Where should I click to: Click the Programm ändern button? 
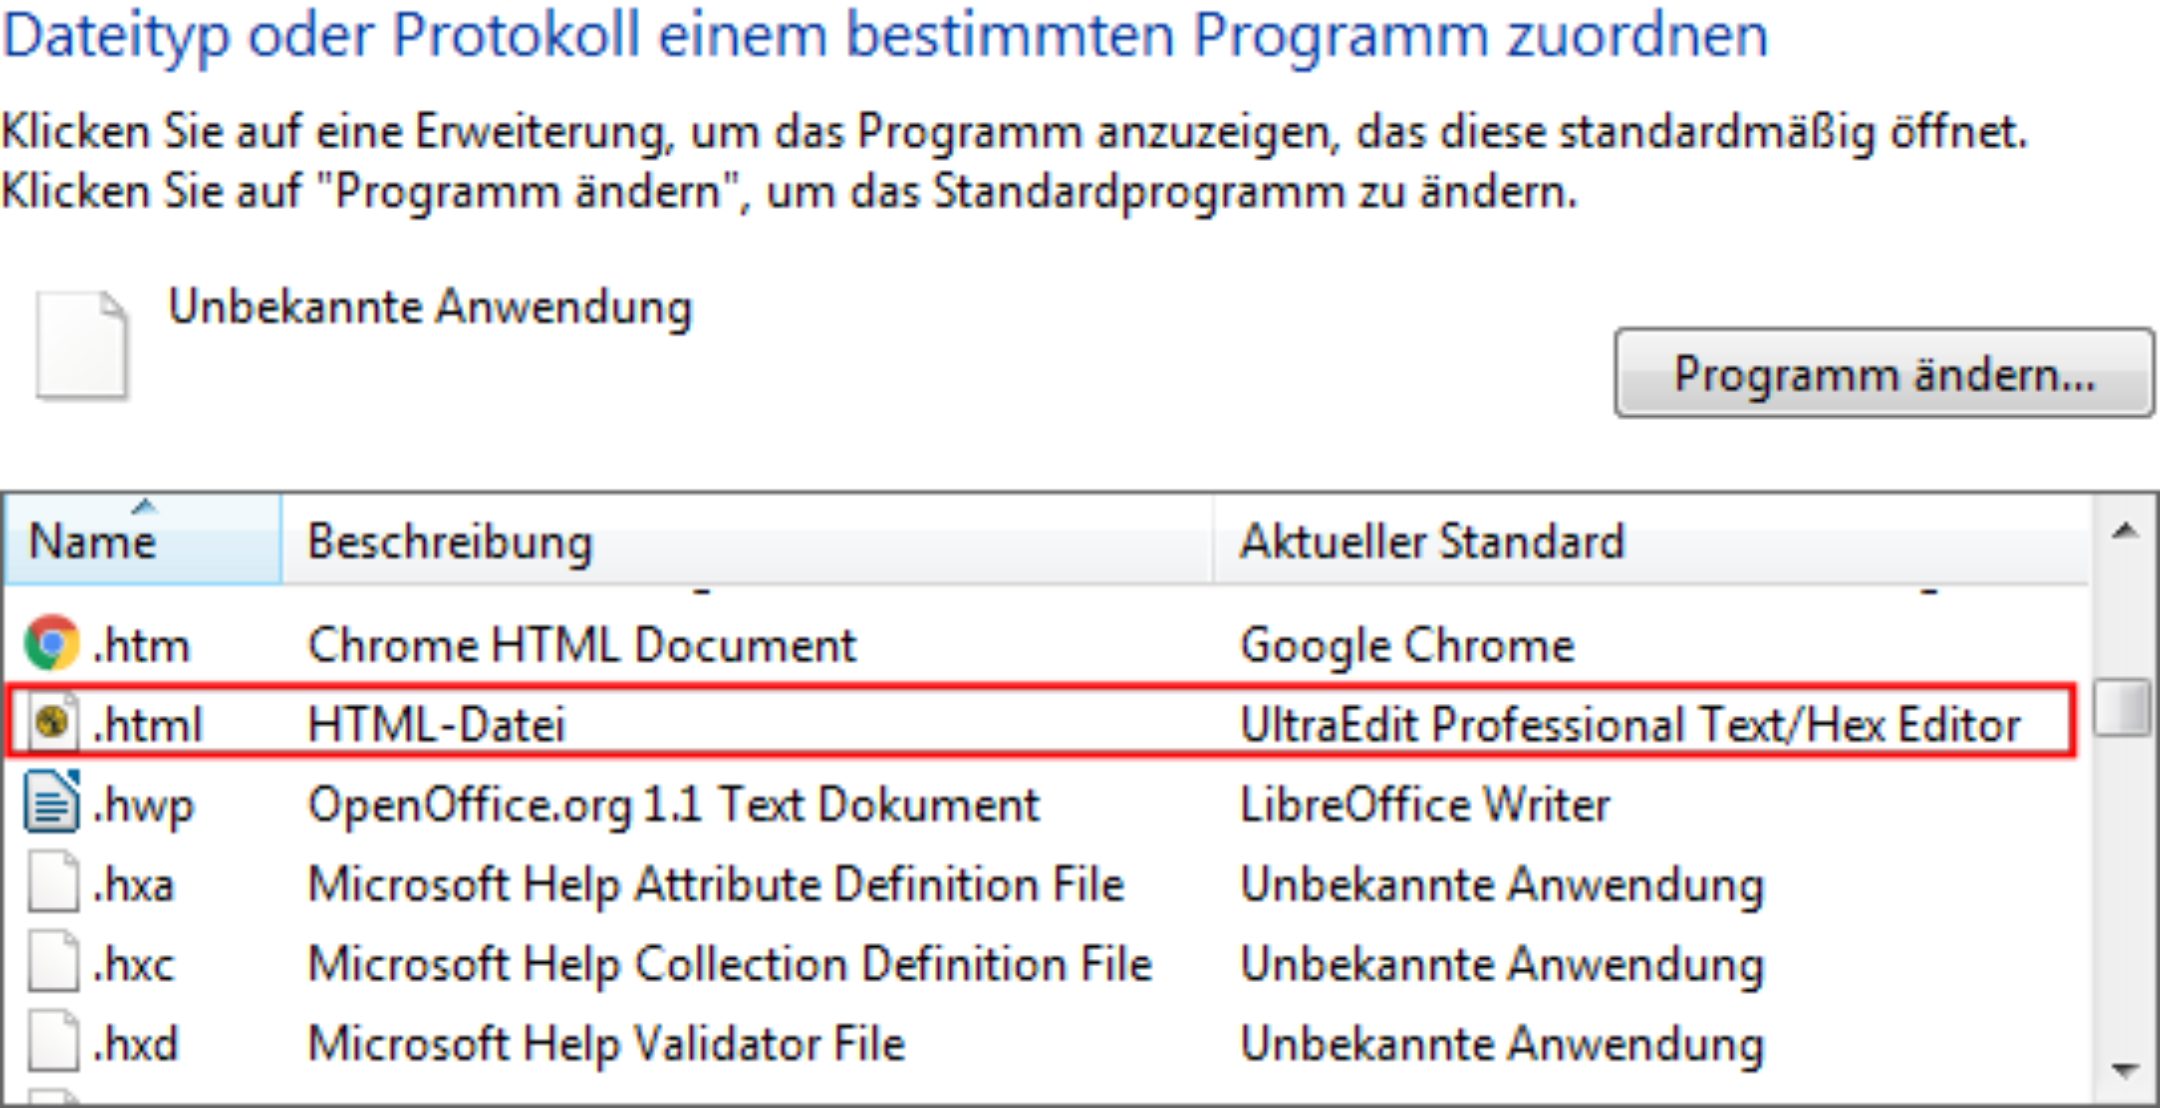[x=1884, y=373]
